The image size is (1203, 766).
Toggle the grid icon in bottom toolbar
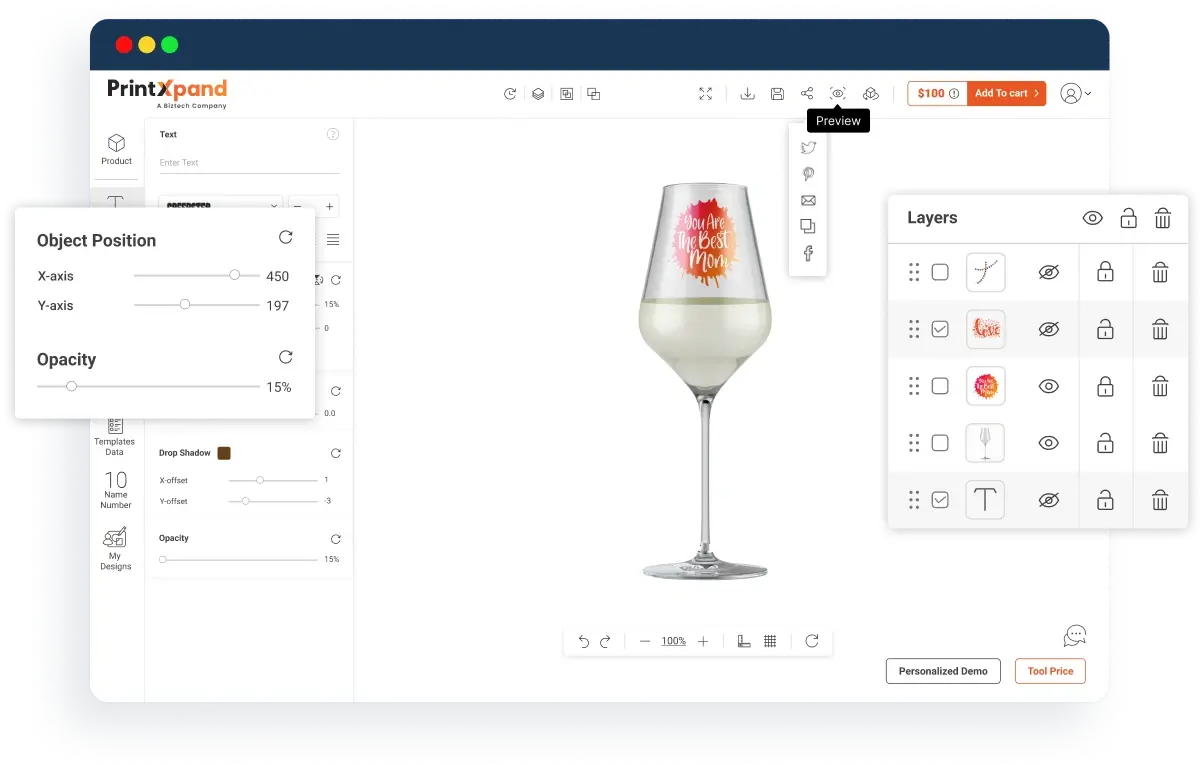click(x=770, y=641)
